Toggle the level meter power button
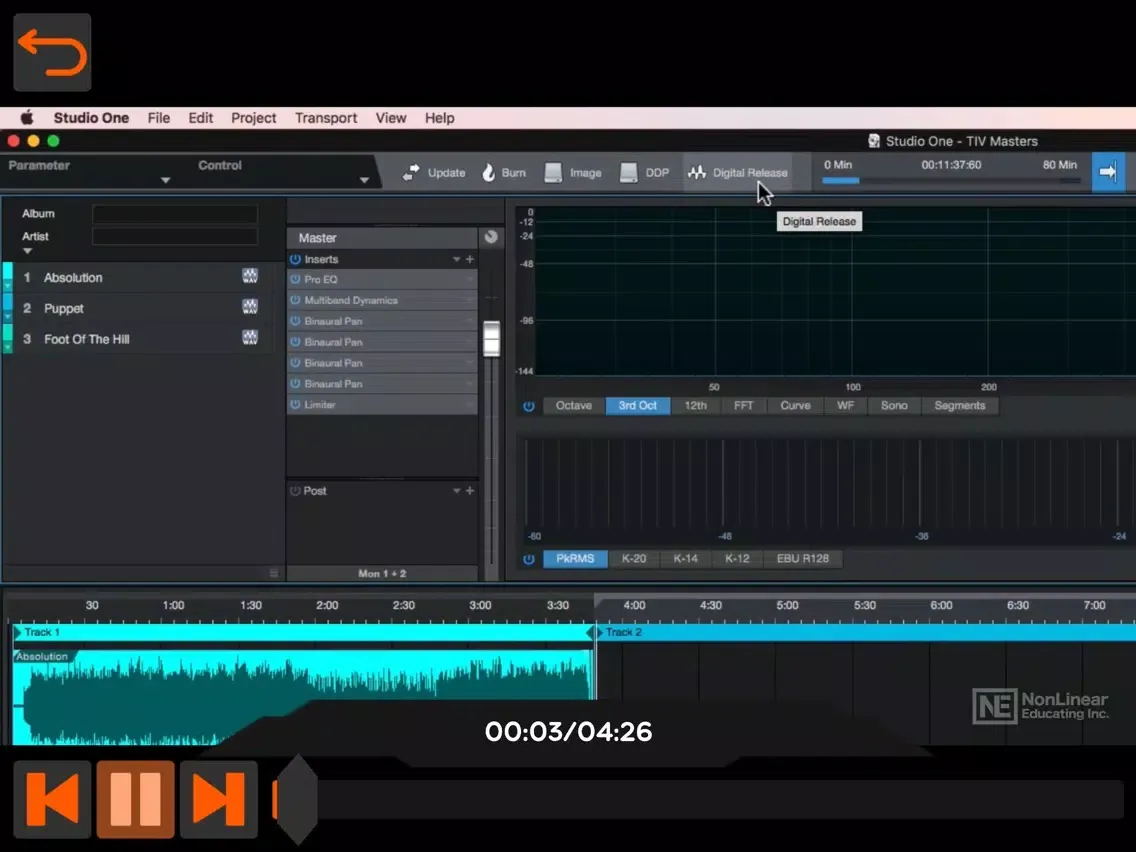 coord(529,559)
